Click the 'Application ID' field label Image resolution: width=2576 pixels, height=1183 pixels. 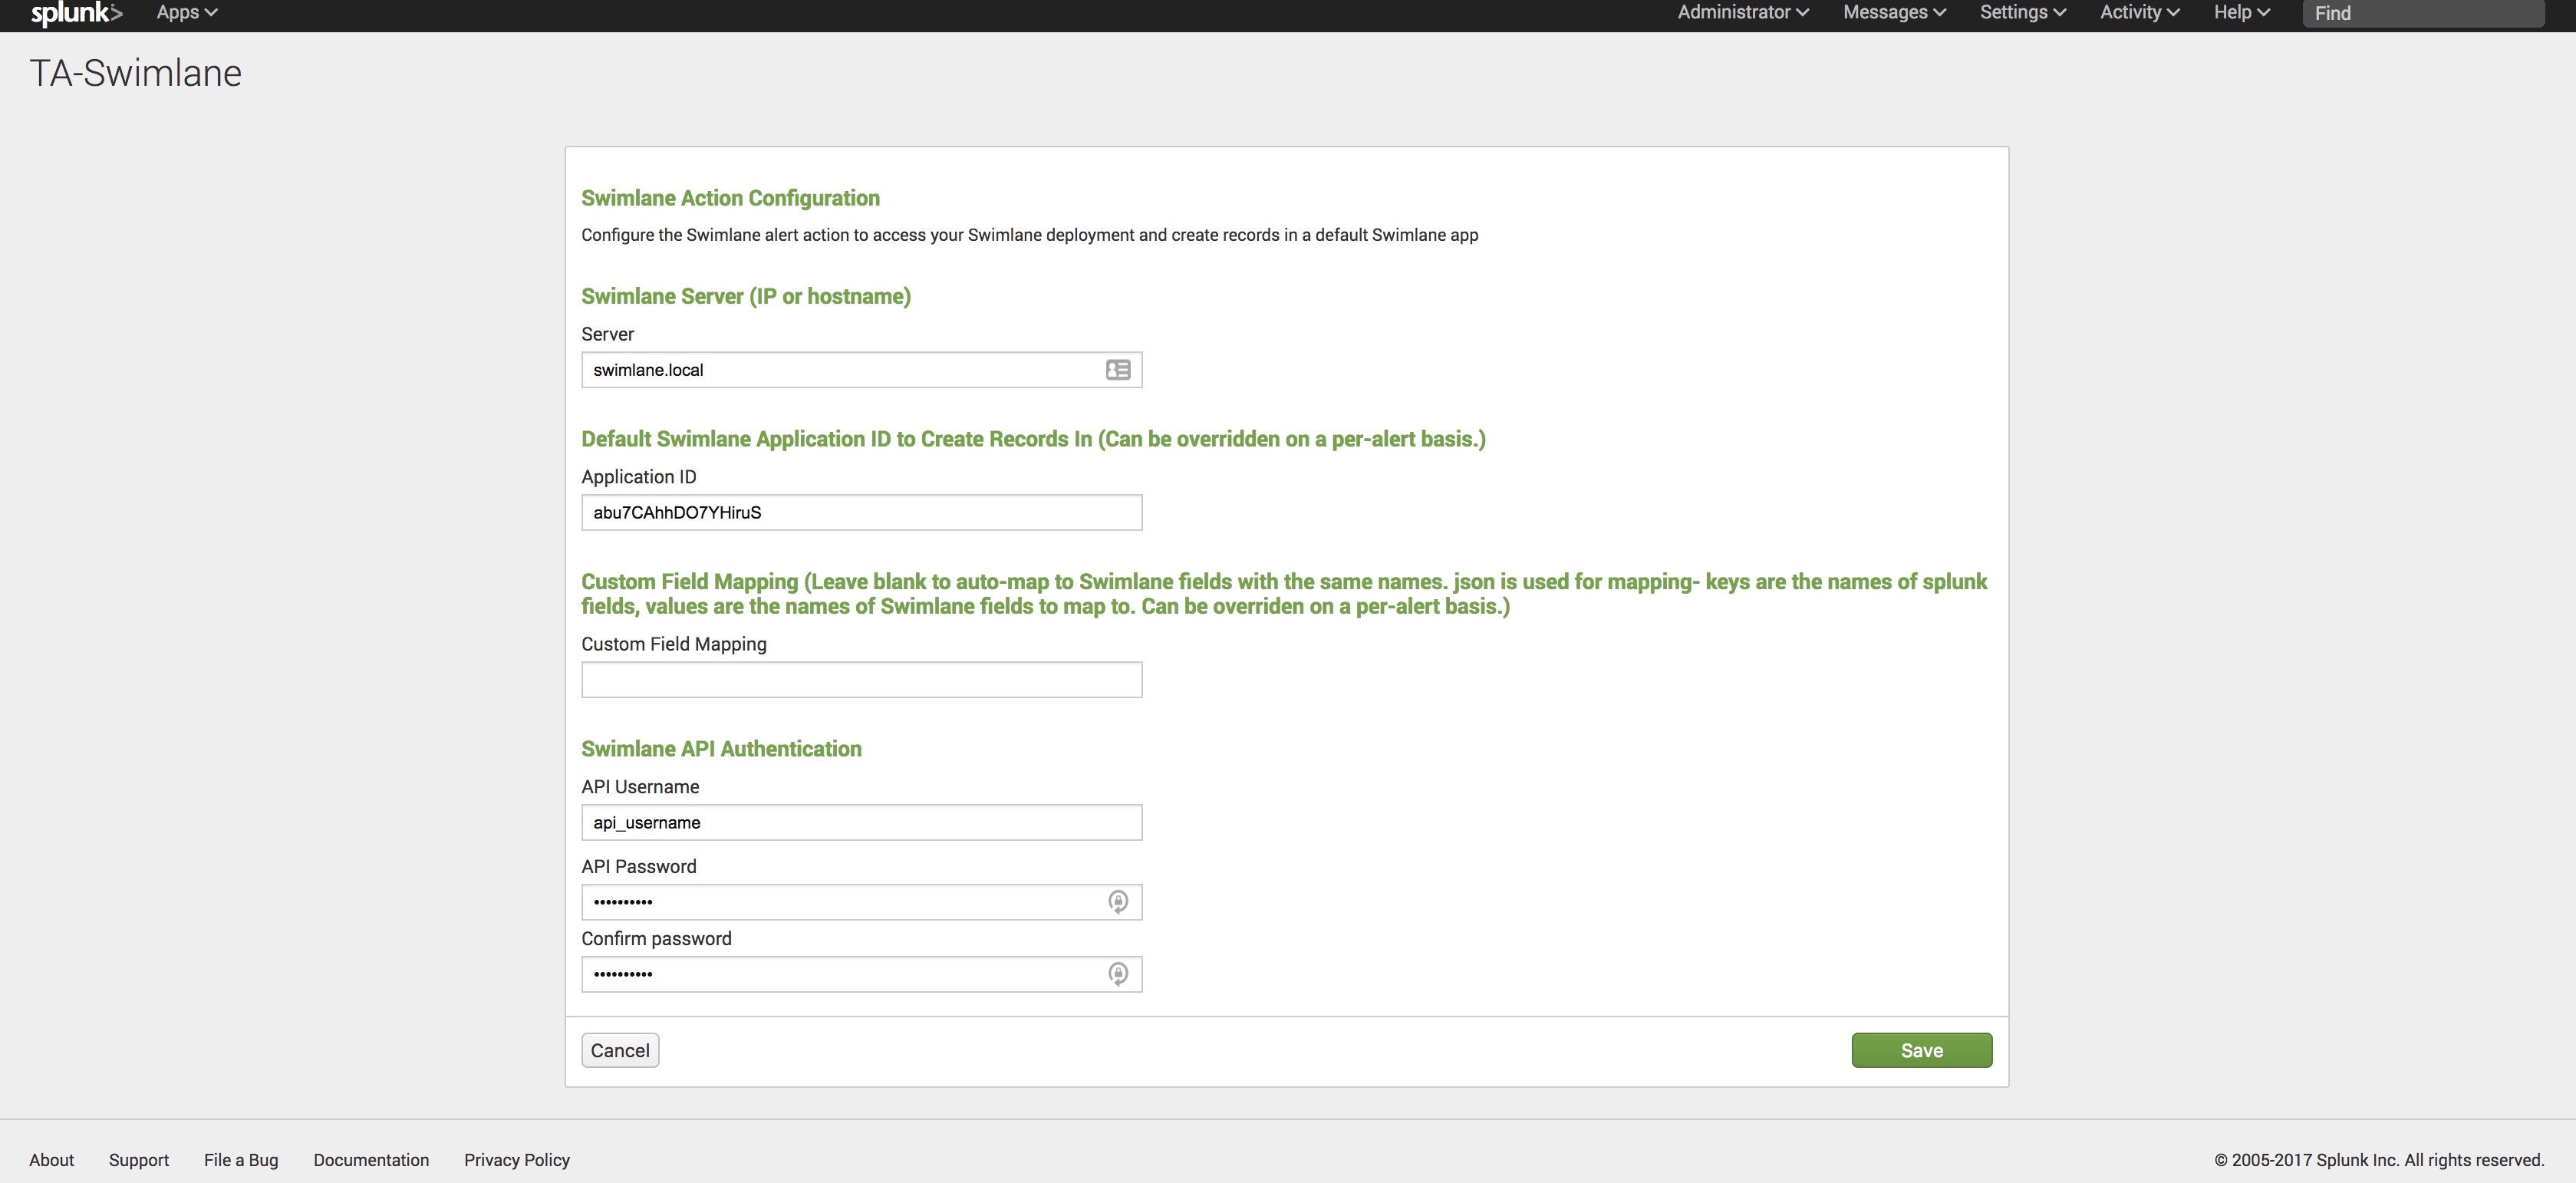[639, 477]
